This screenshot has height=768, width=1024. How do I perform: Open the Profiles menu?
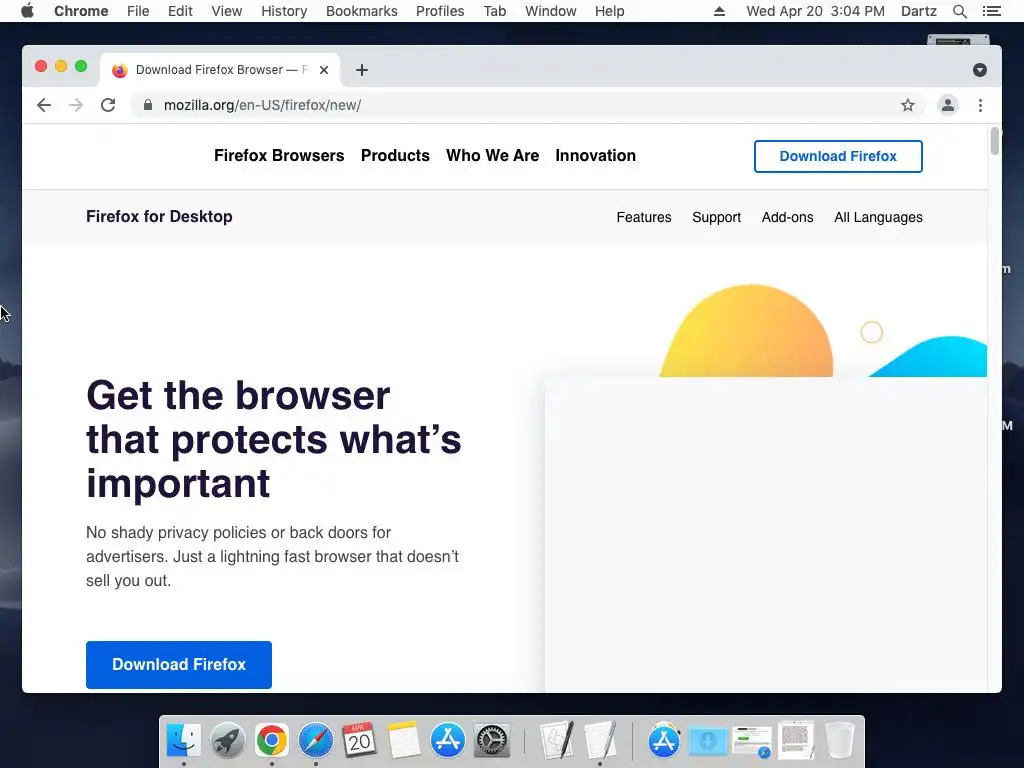click(x=440, y=11)
